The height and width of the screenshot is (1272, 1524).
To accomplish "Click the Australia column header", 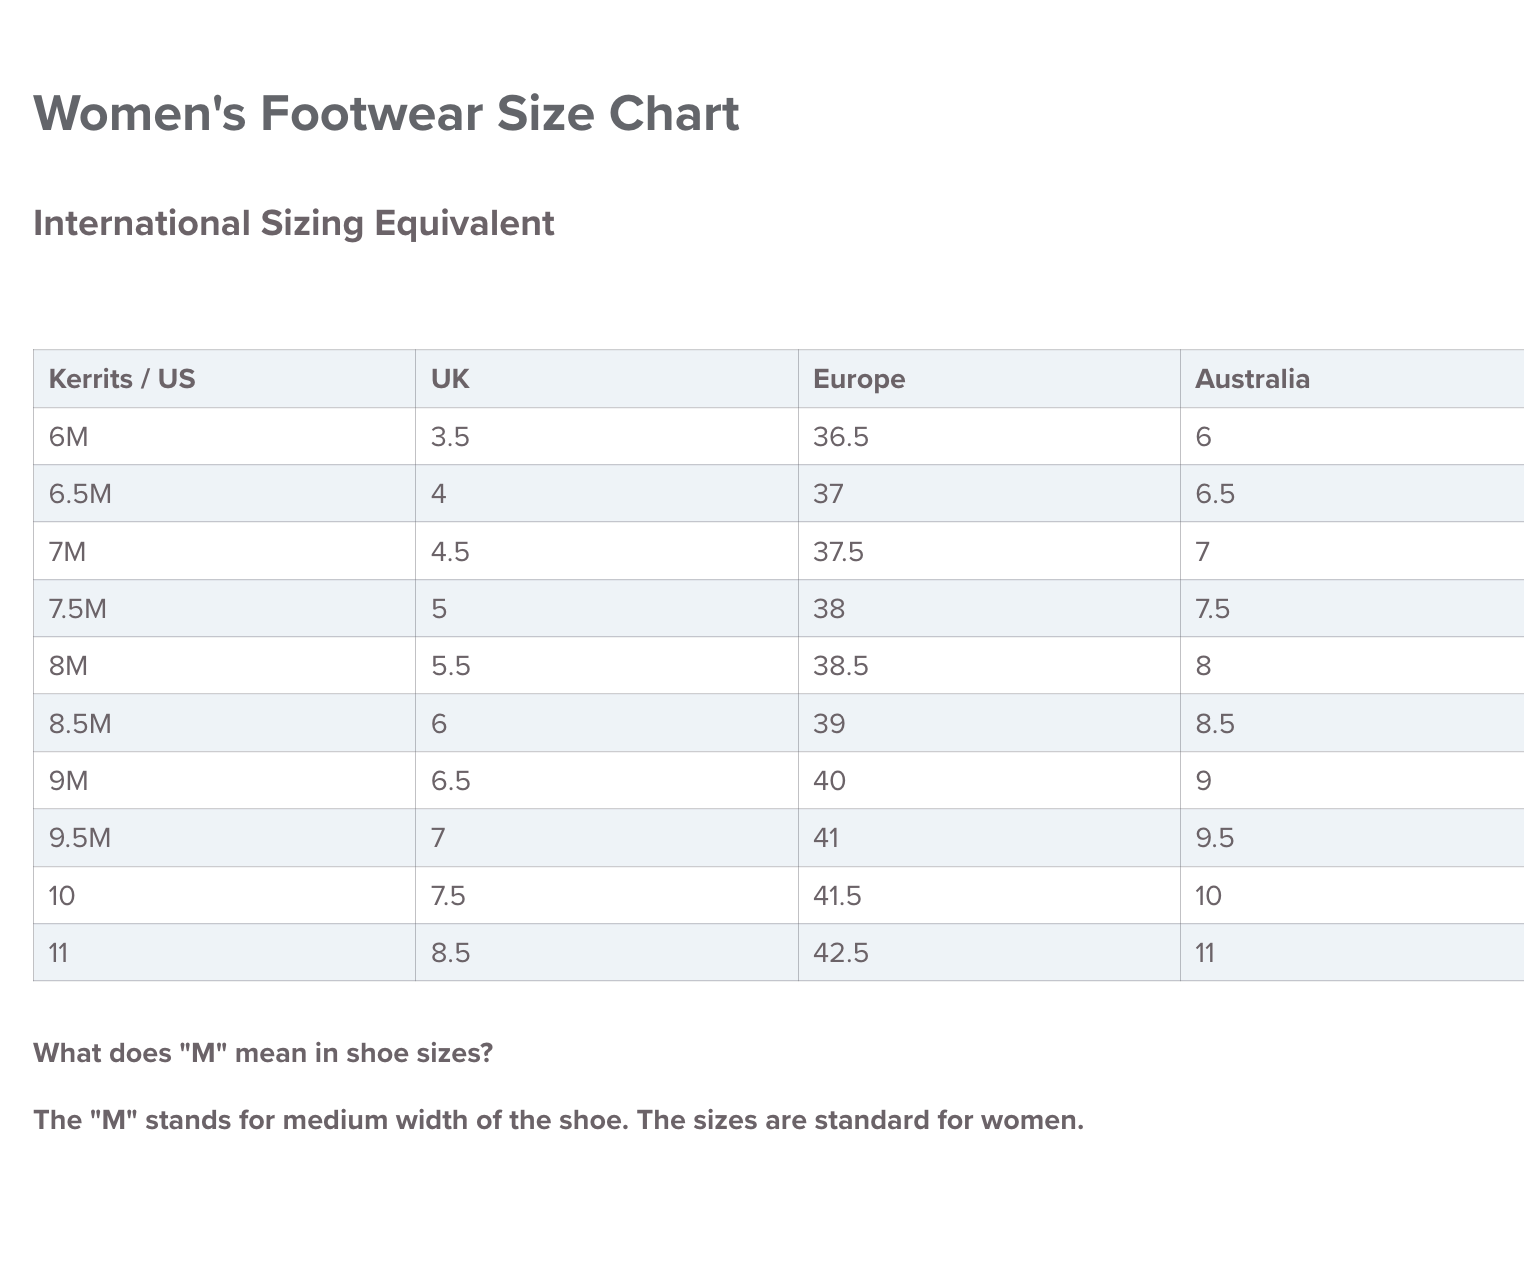I will coord(1252,379).
